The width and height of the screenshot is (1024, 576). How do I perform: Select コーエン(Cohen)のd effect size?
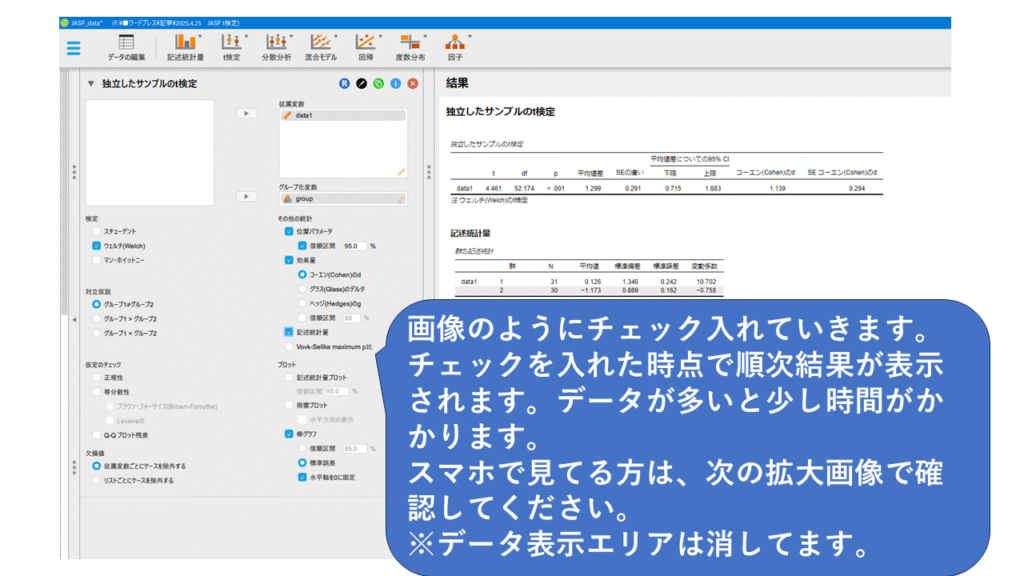click(302, 275)
